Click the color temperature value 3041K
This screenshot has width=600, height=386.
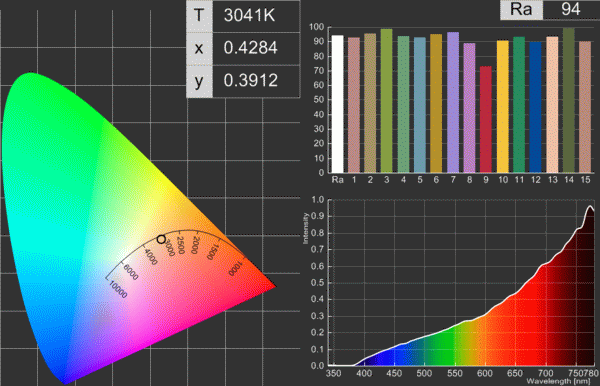coord(249,16)
